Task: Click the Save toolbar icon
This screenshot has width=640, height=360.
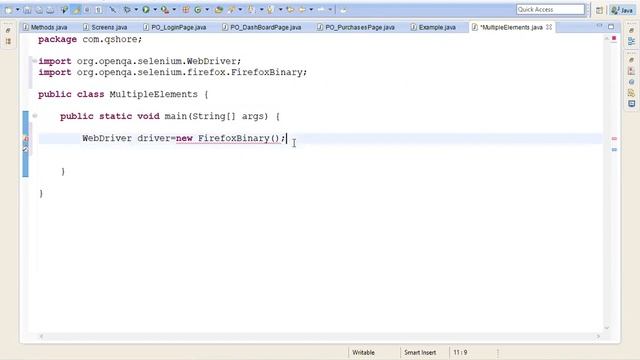Action: 27,10
